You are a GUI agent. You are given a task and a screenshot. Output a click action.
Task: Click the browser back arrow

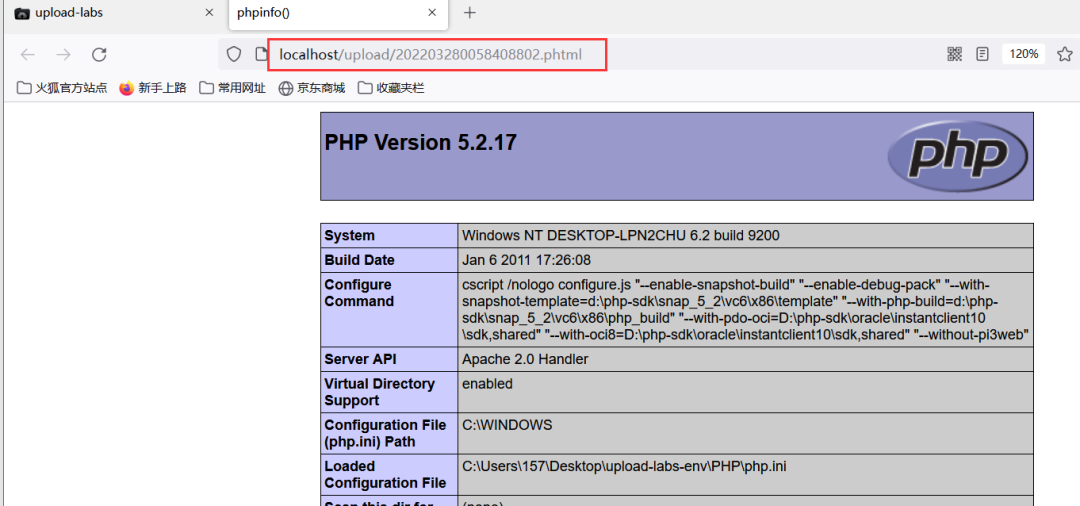pos(27,55)
